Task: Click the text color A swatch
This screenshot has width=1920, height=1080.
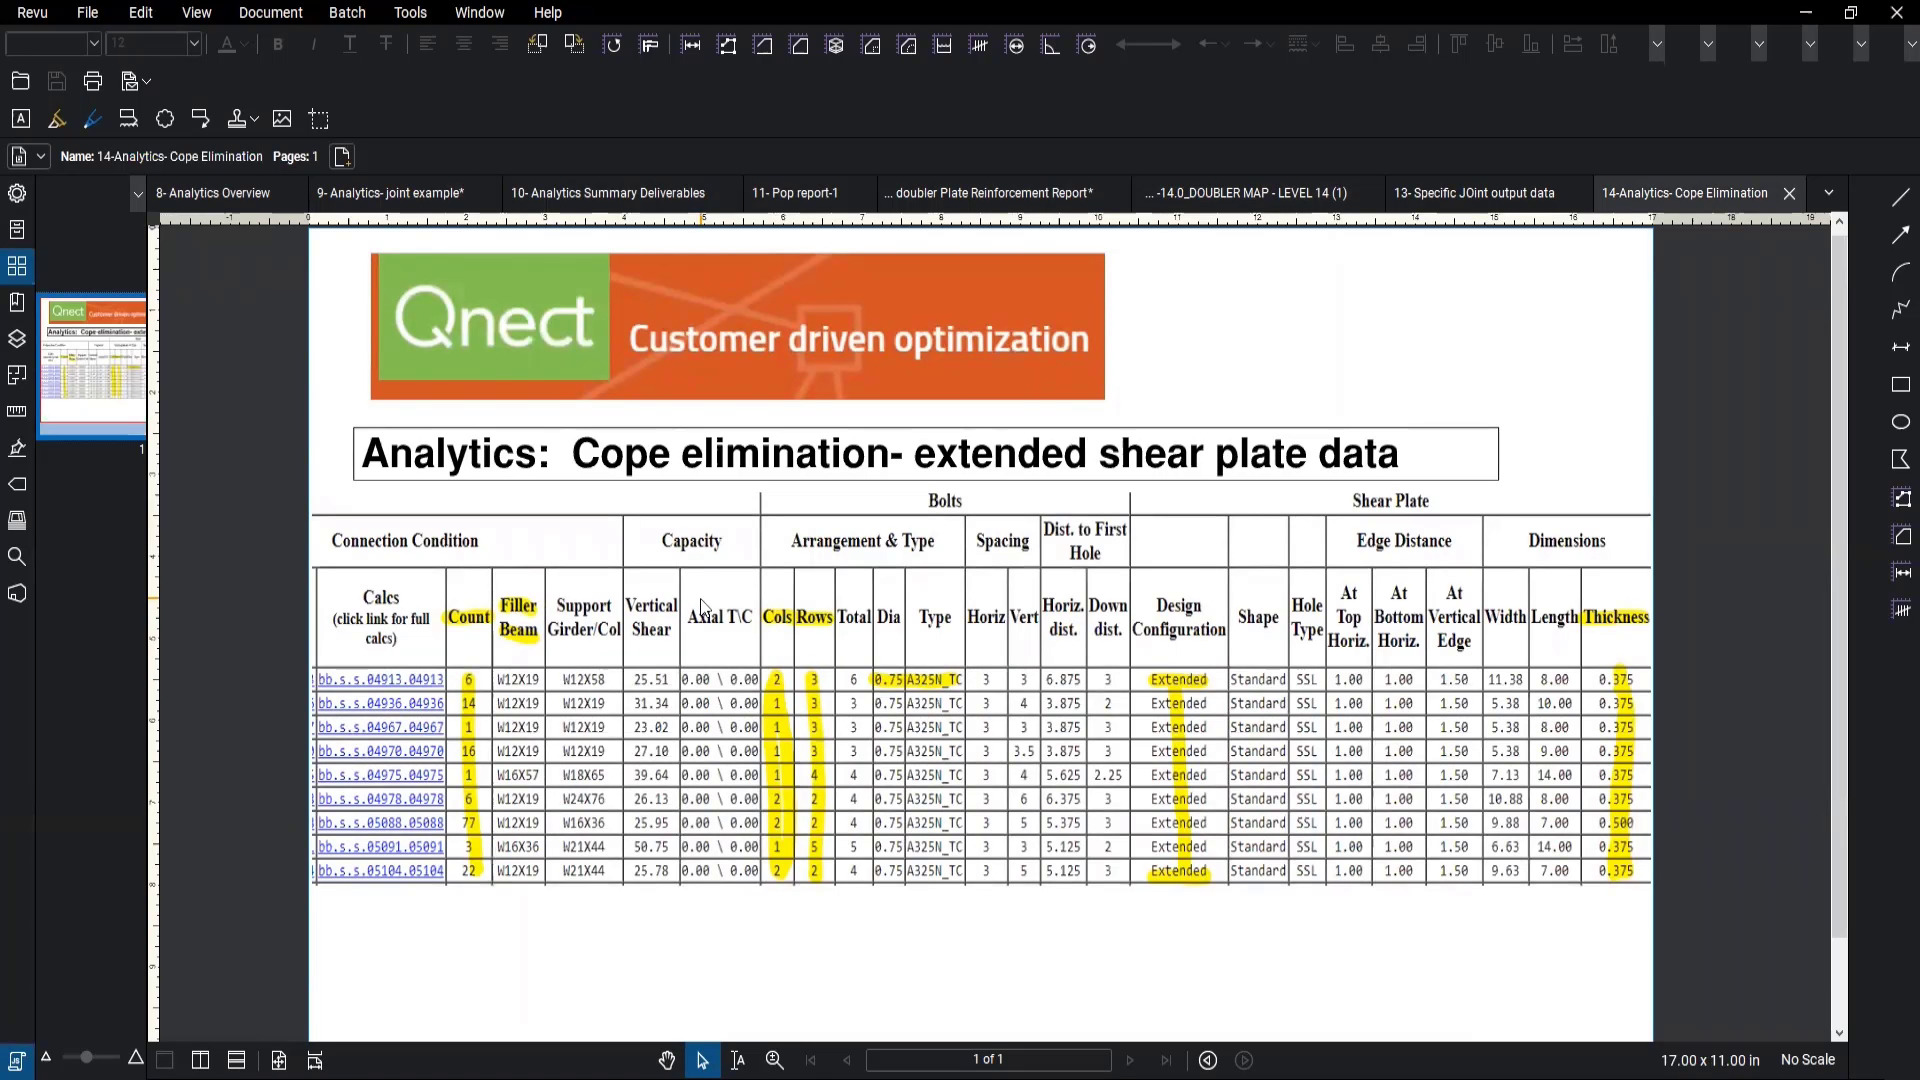Action: [x=227, y=44]
